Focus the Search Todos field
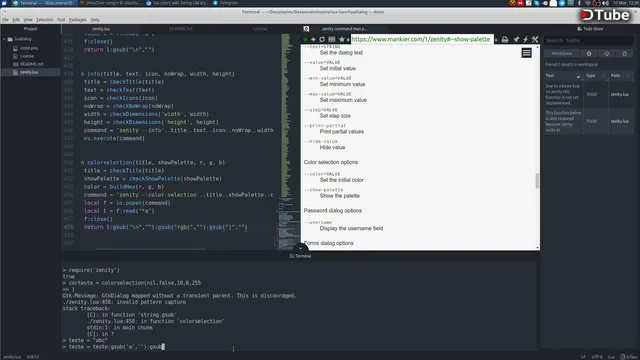Image resolution: width=640 pixels, height=360 pixels. point(589,40)
